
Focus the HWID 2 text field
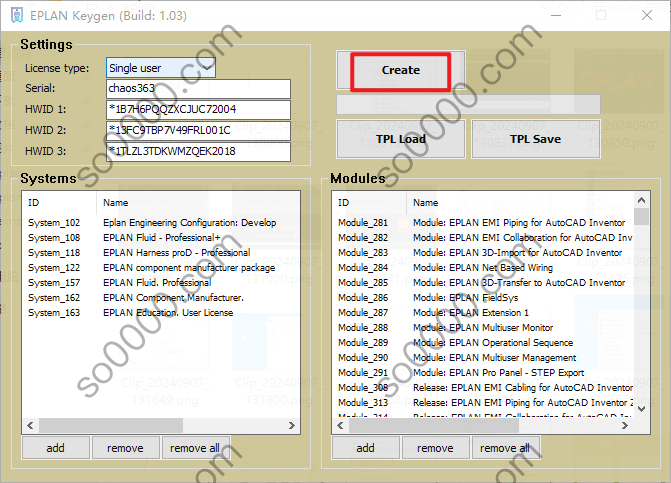coord(198,130)
